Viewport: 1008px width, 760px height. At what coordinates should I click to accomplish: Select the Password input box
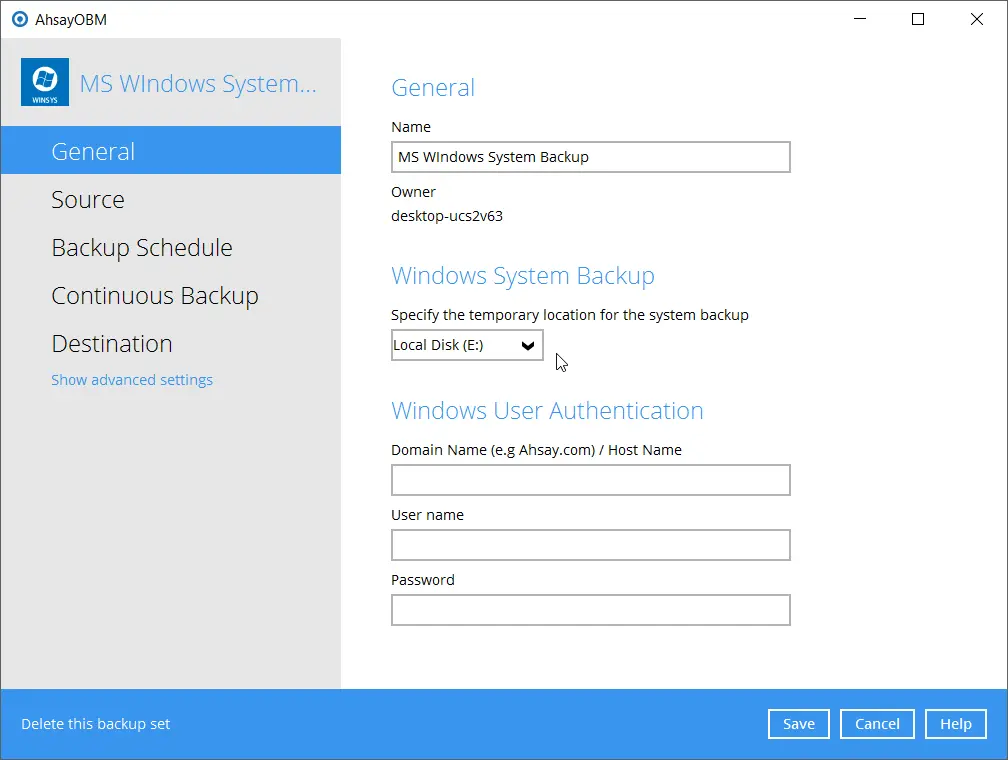point(590,610)
